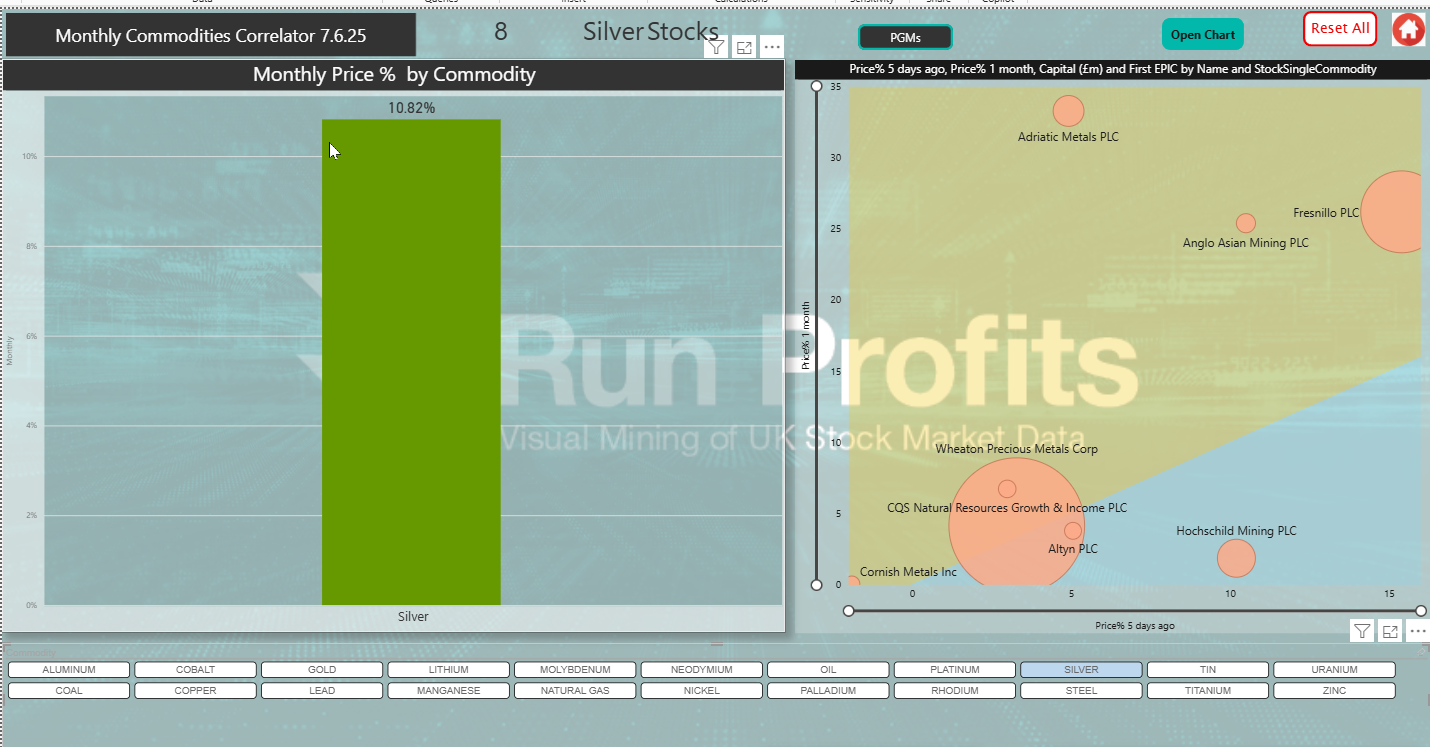Click right handle of horizontal zoom slider
Image resolution: width=1430 pixels, height=747 pixels.
[1421, 610]
